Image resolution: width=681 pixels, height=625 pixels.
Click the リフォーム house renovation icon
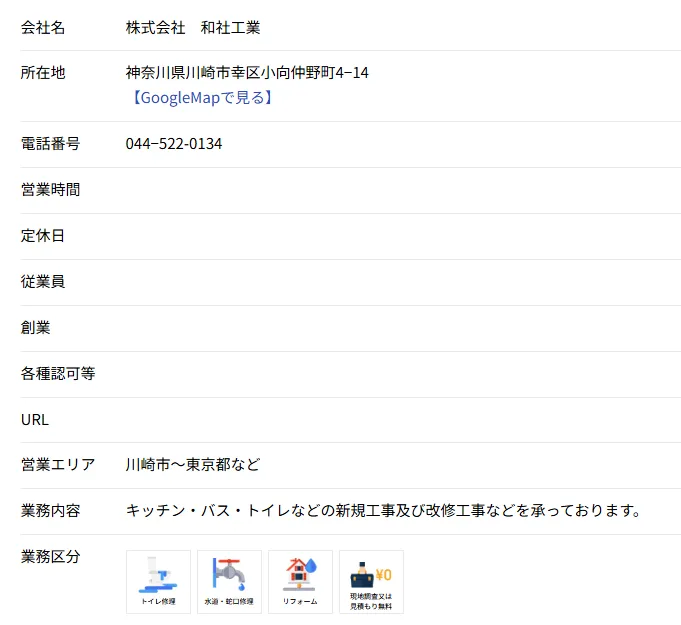point(300,581)
